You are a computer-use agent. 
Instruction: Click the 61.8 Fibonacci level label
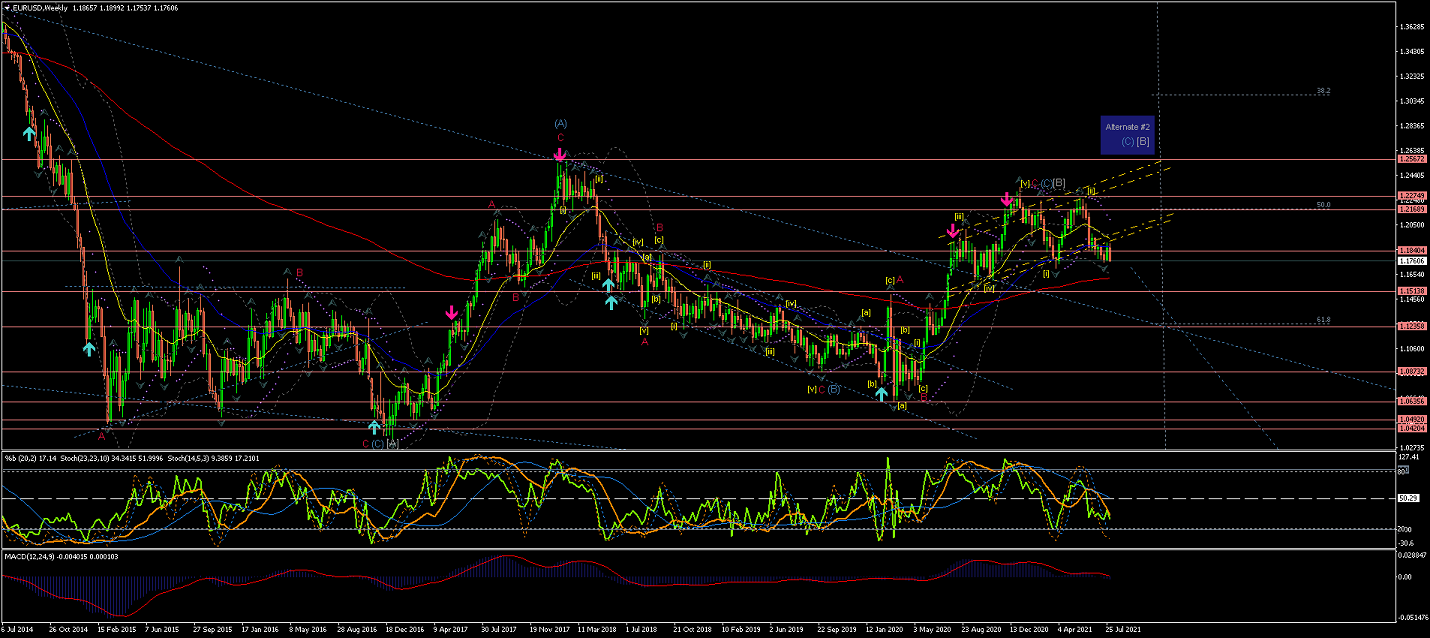[1323, 321]
